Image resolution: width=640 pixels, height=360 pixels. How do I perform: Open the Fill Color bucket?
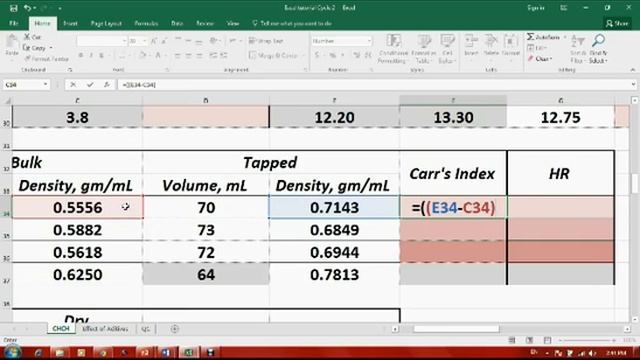tap(142, 55)
